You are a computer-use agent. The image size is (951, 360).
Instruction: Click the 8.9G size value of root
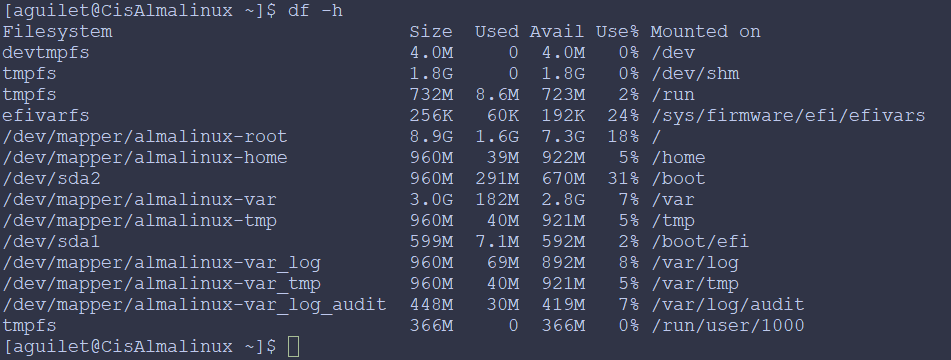pyautogui.click(x=431, y=137)
